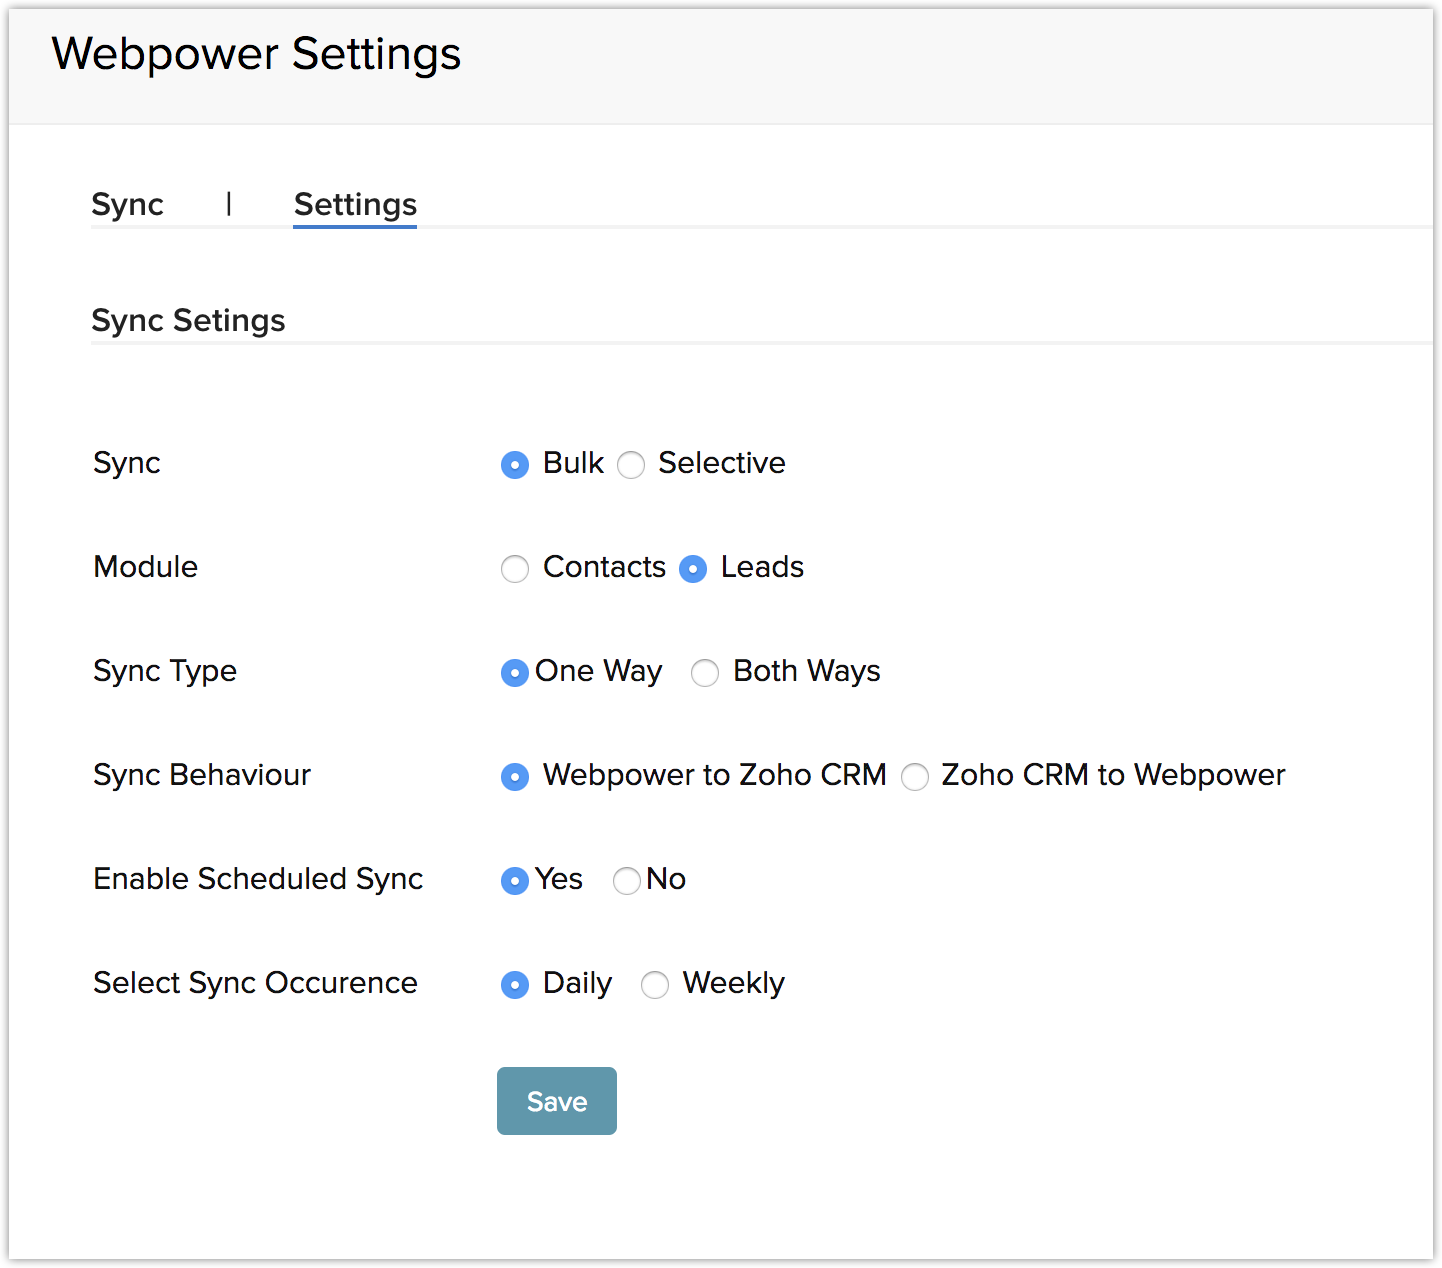Viewport: 1442px width, 1268px height.
Task: Open the Settings tab
Action: 355,204
